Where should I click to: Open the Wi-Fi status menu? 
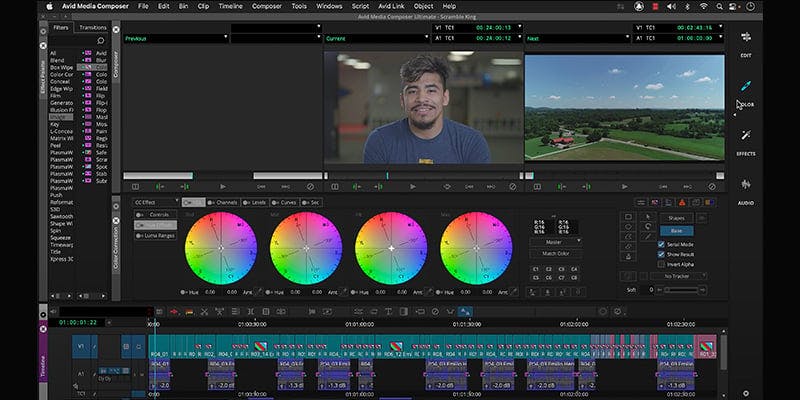click(x=704, y=7)
